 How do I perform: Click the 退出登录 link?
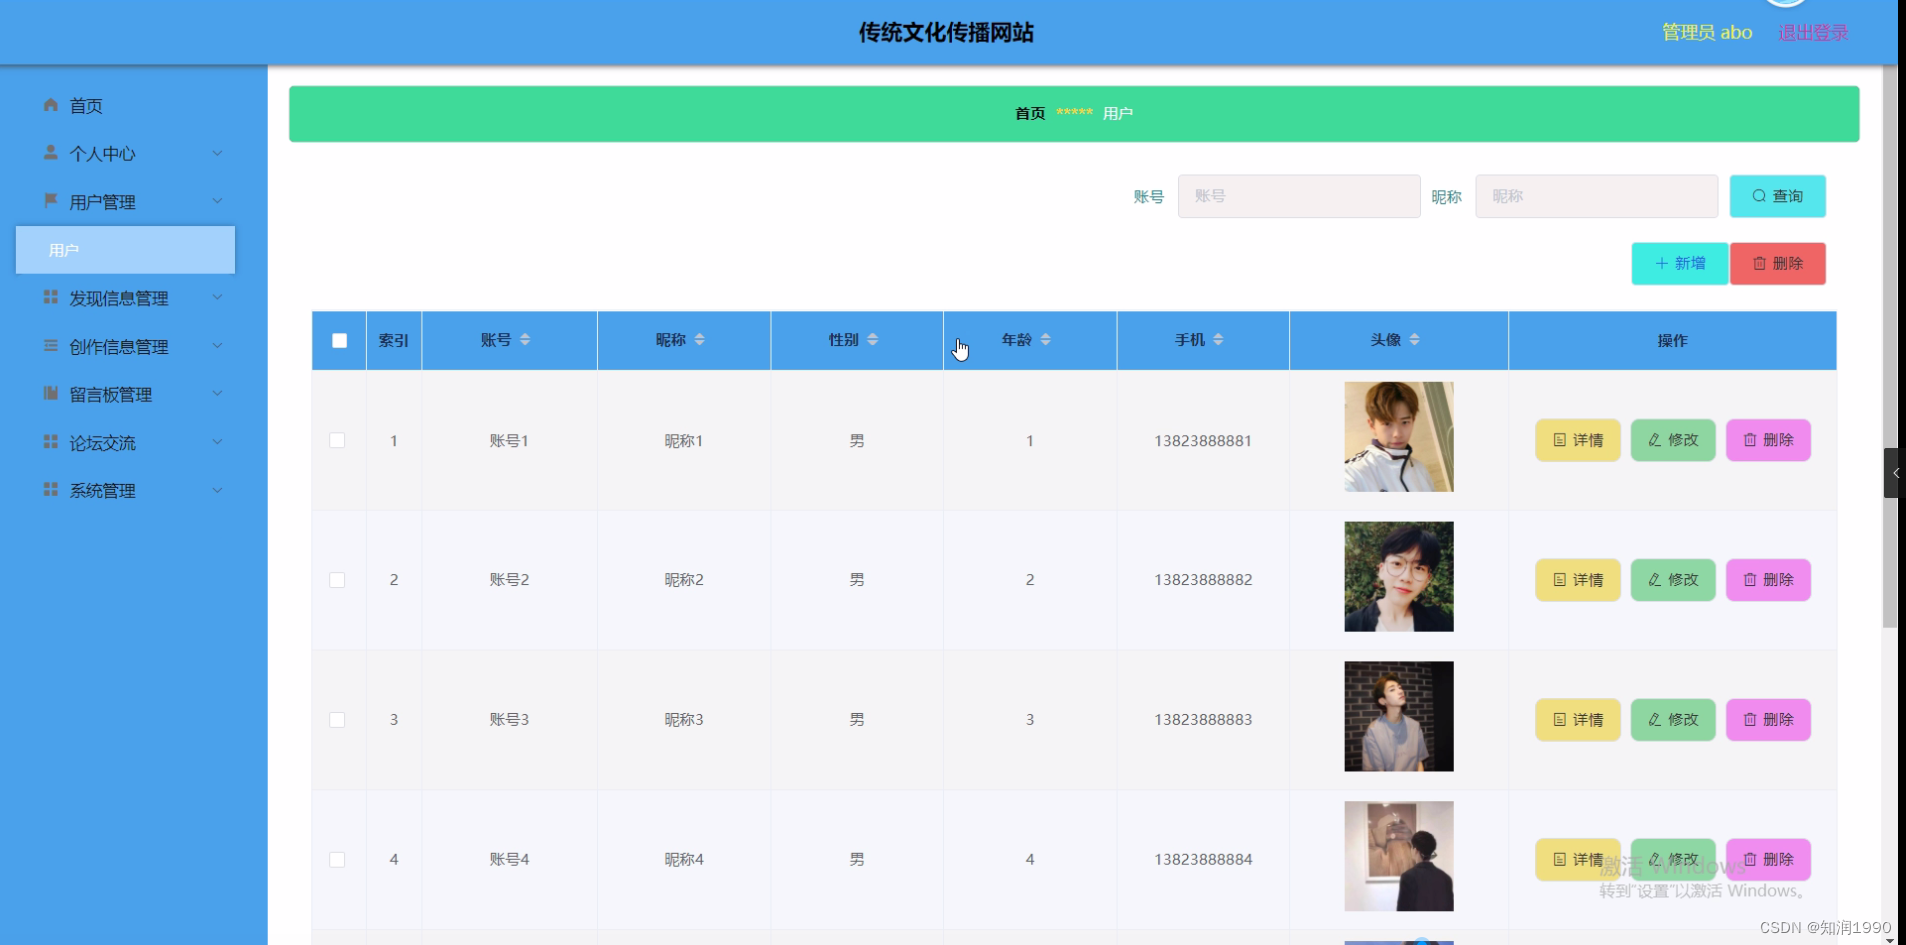(x=1812, y=31)
